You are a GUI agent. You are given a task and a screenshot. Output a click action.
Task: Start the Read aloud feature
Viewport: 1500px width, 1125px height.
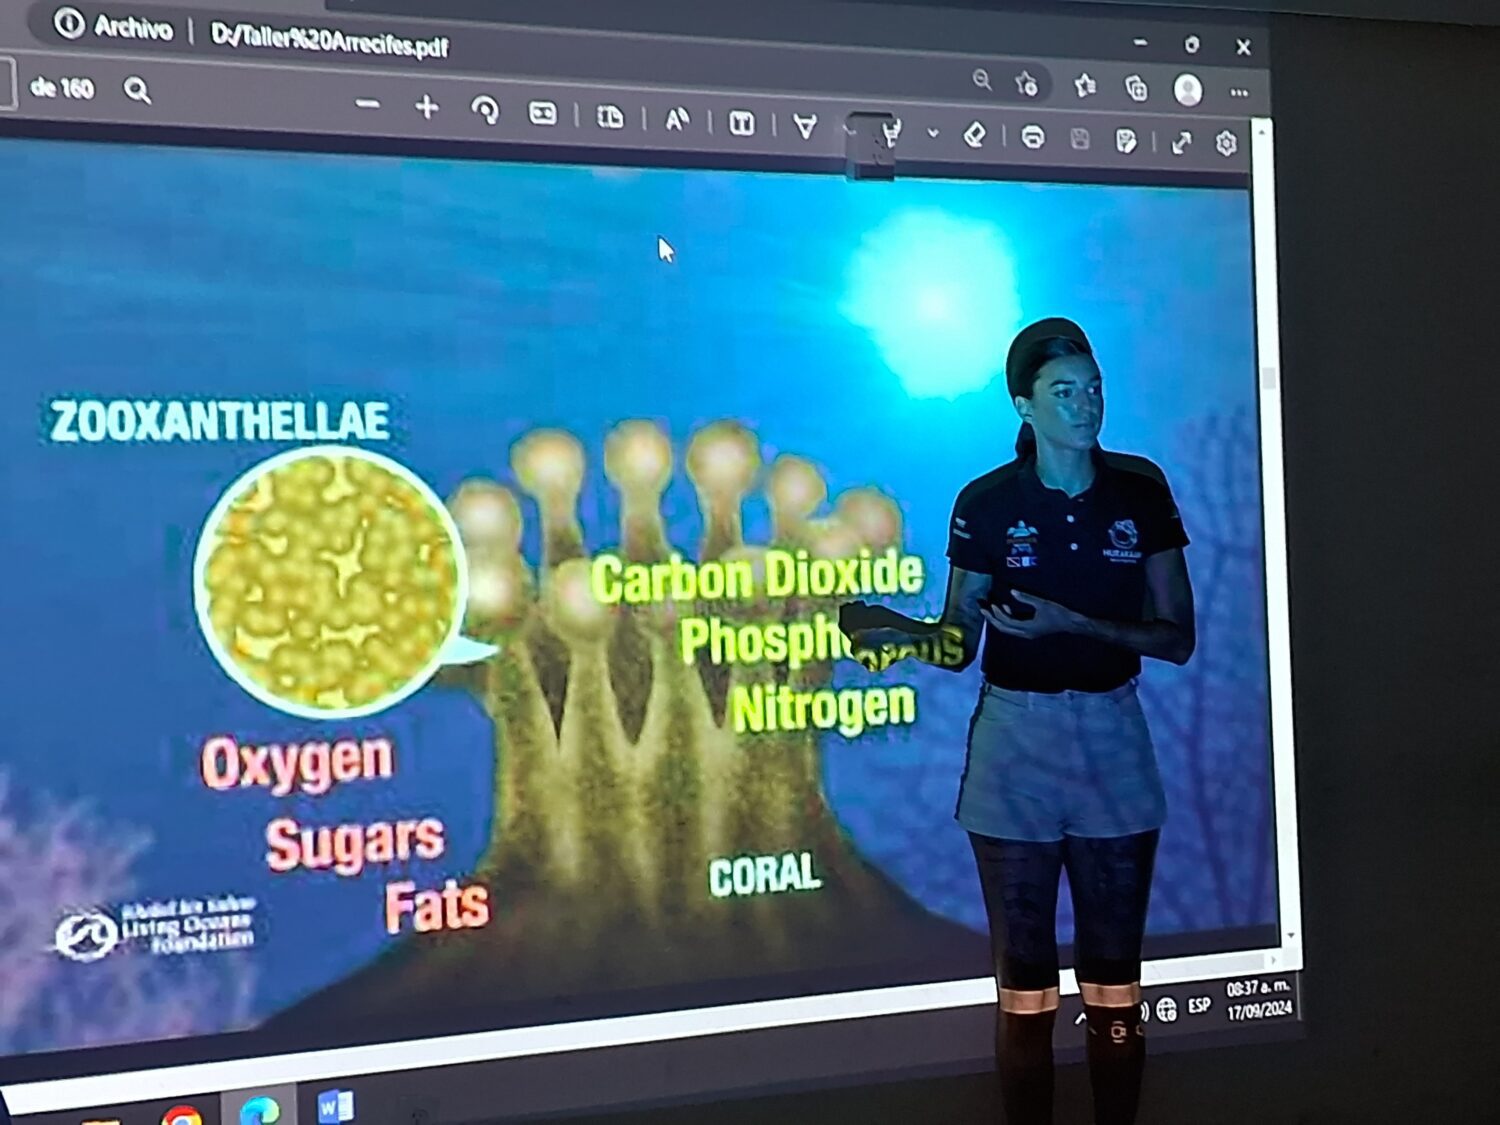point(677,120)
